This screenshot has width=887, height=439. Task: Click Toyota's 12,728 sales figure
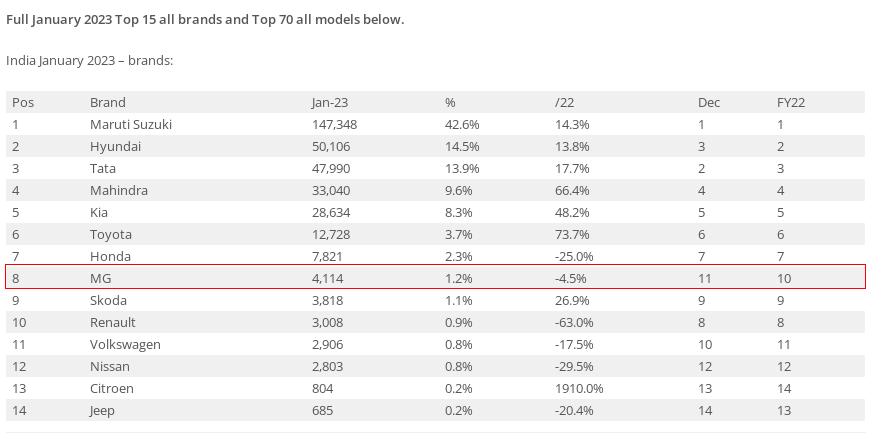pos(331,234)
